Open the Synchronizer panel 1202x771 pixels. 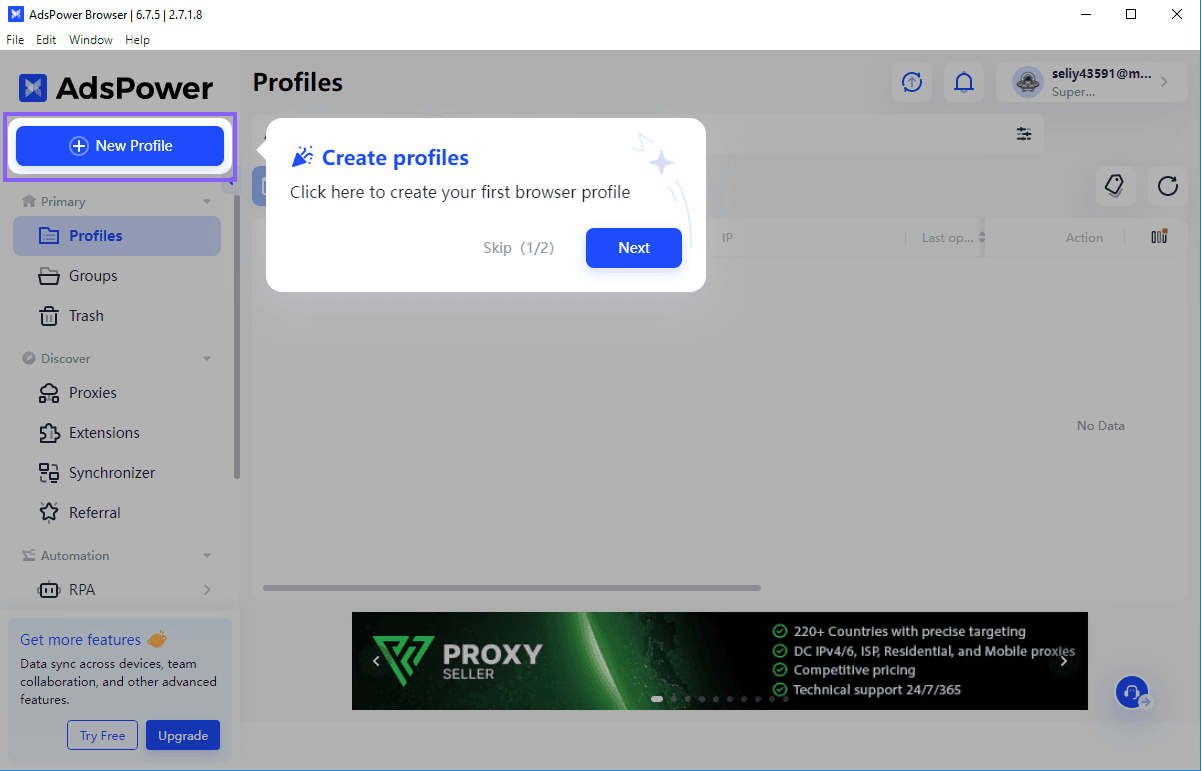pos(111,472)
